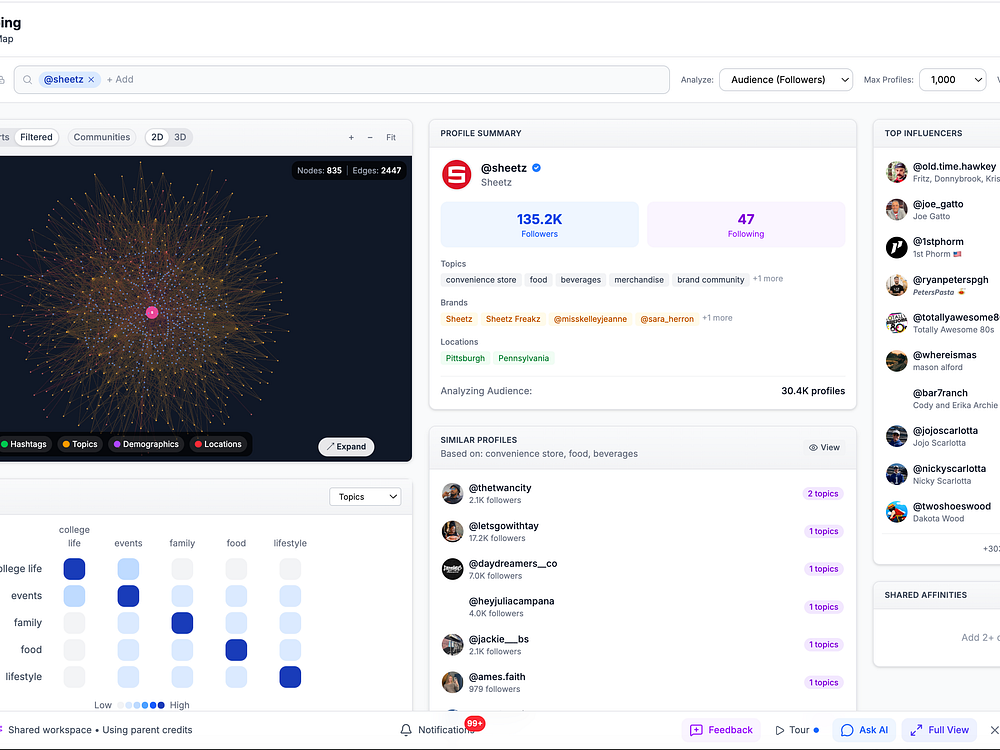
Task: Click the family-family heatmap cell
Action: click(182, 623)
